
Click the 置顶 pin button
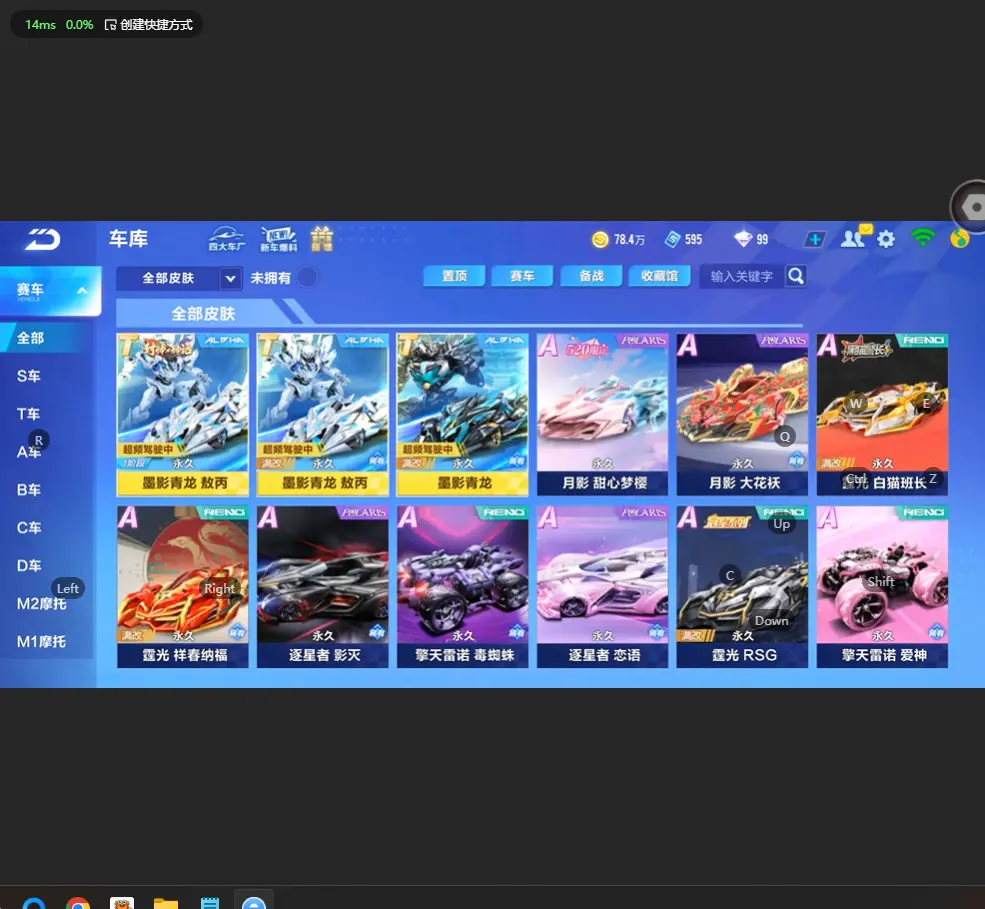click(x=454, y=276)
